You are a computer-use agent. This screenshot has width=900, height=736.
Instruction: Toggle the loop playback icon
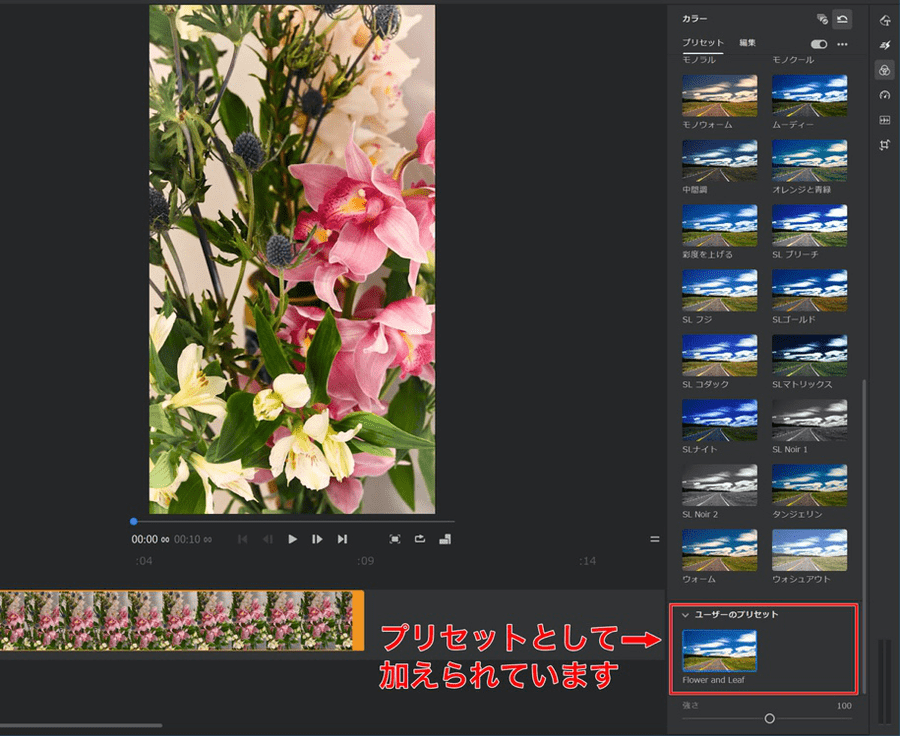tap(420, 539)
